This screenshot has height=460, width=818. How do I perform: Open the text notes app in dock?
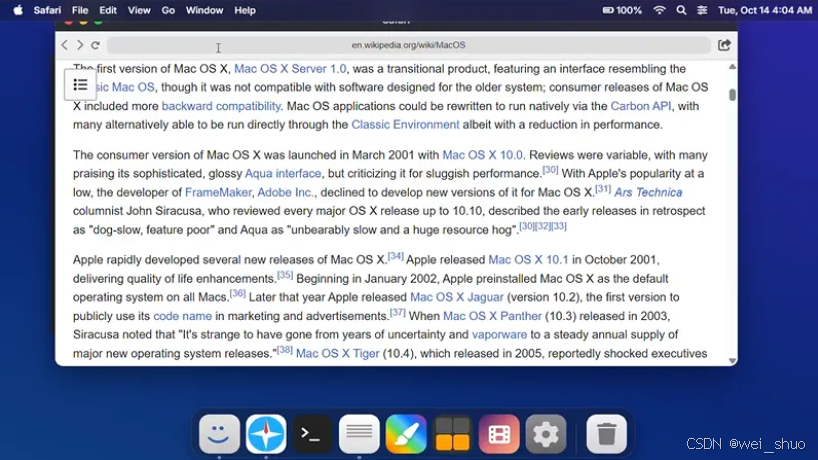pyautogui.click(x=359, y=434)
